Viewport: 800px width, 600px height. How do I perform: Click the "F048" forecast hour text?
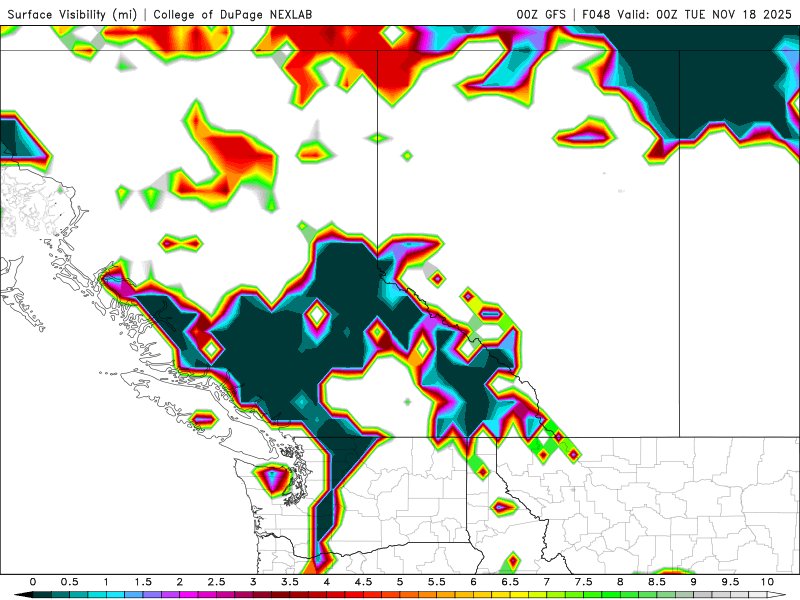tap(596, 14)
